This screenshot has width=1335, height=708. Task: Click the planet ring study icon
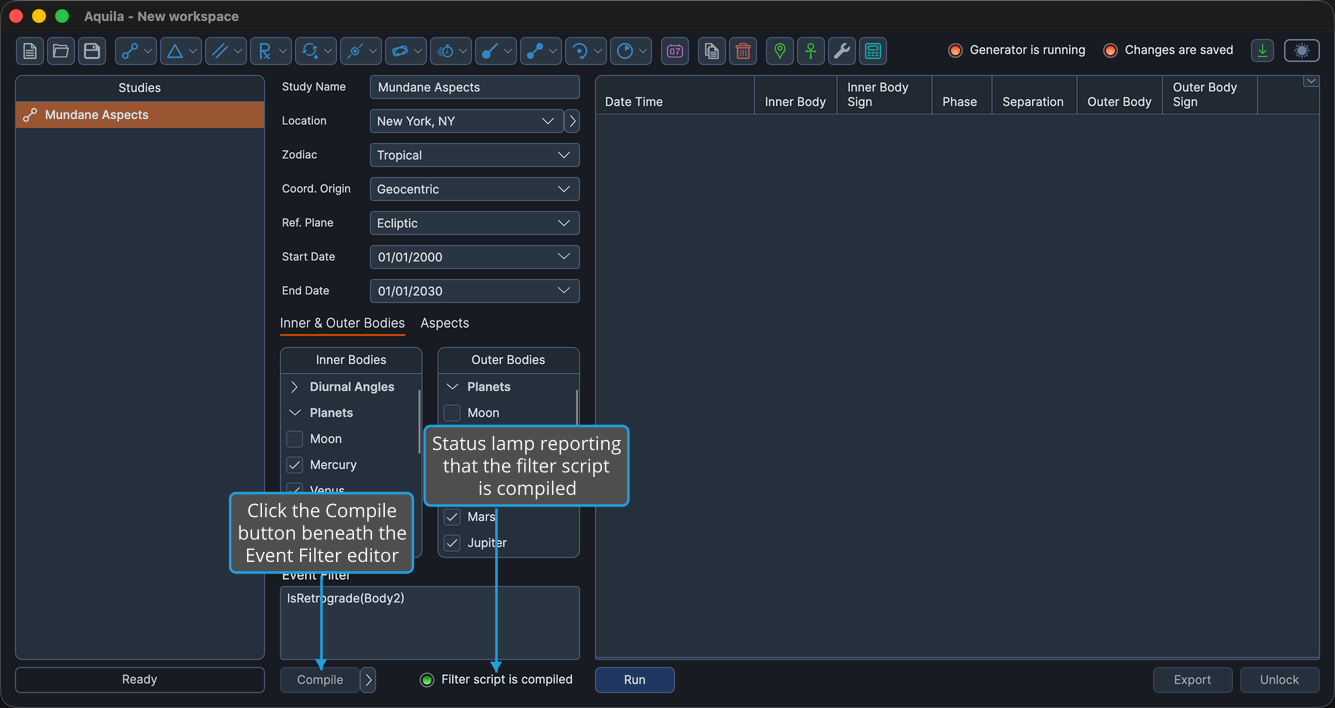click(x=399, y=51)
